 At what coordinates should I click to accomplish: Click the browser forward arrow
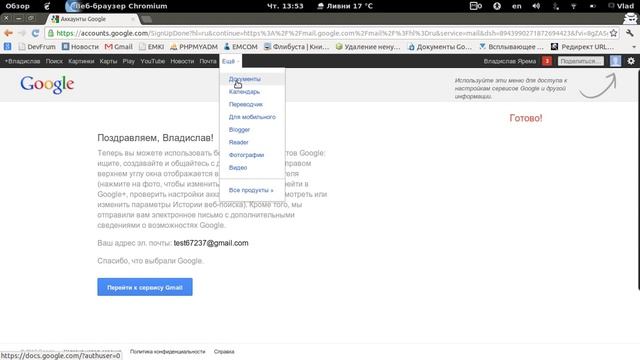pos(22,33)
